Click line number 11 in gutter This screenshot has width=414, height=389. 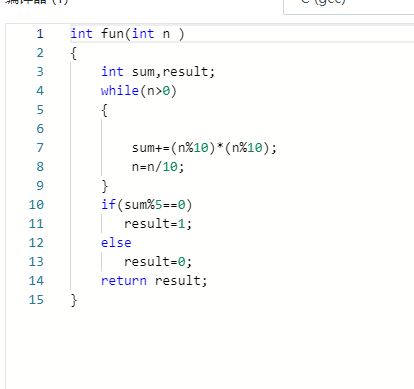coord(36,224)
